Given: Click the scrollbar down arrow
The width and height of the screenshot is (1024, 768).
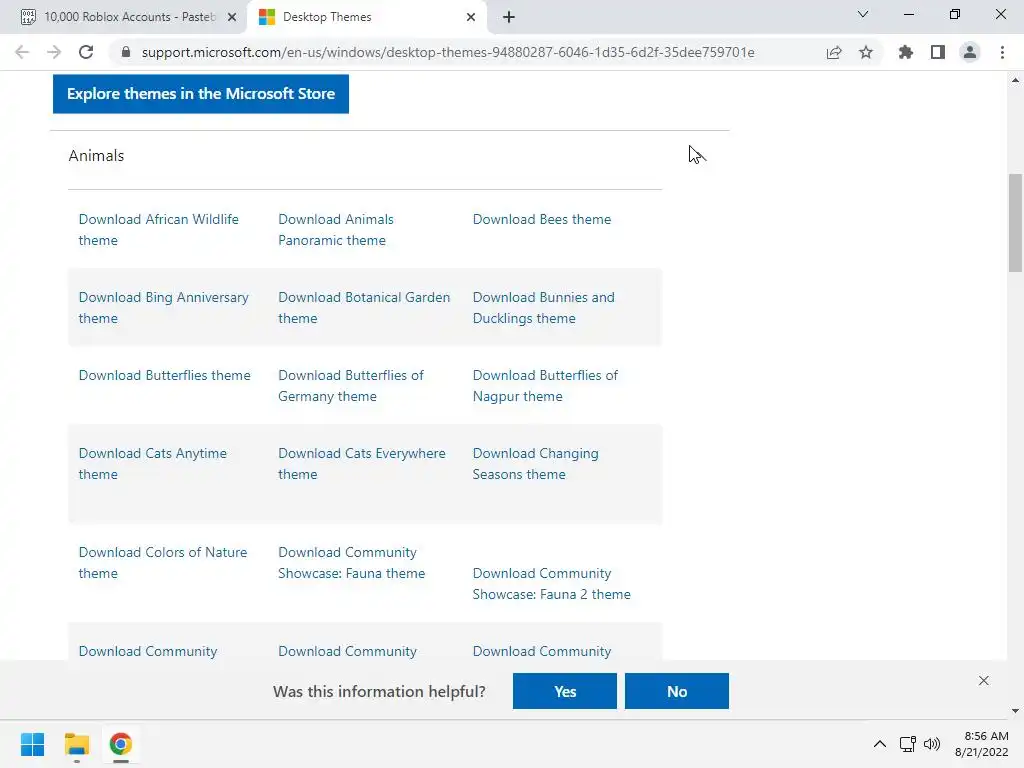Looking at the screenshot, I should pos(1015,711).
